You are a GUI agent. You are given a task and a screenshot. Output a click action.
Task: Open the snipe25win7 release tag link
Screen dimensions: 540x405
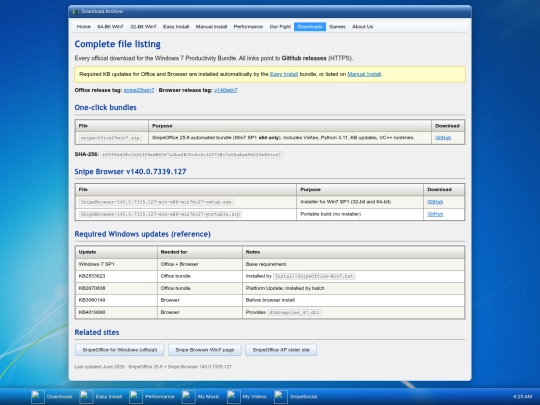139,90
